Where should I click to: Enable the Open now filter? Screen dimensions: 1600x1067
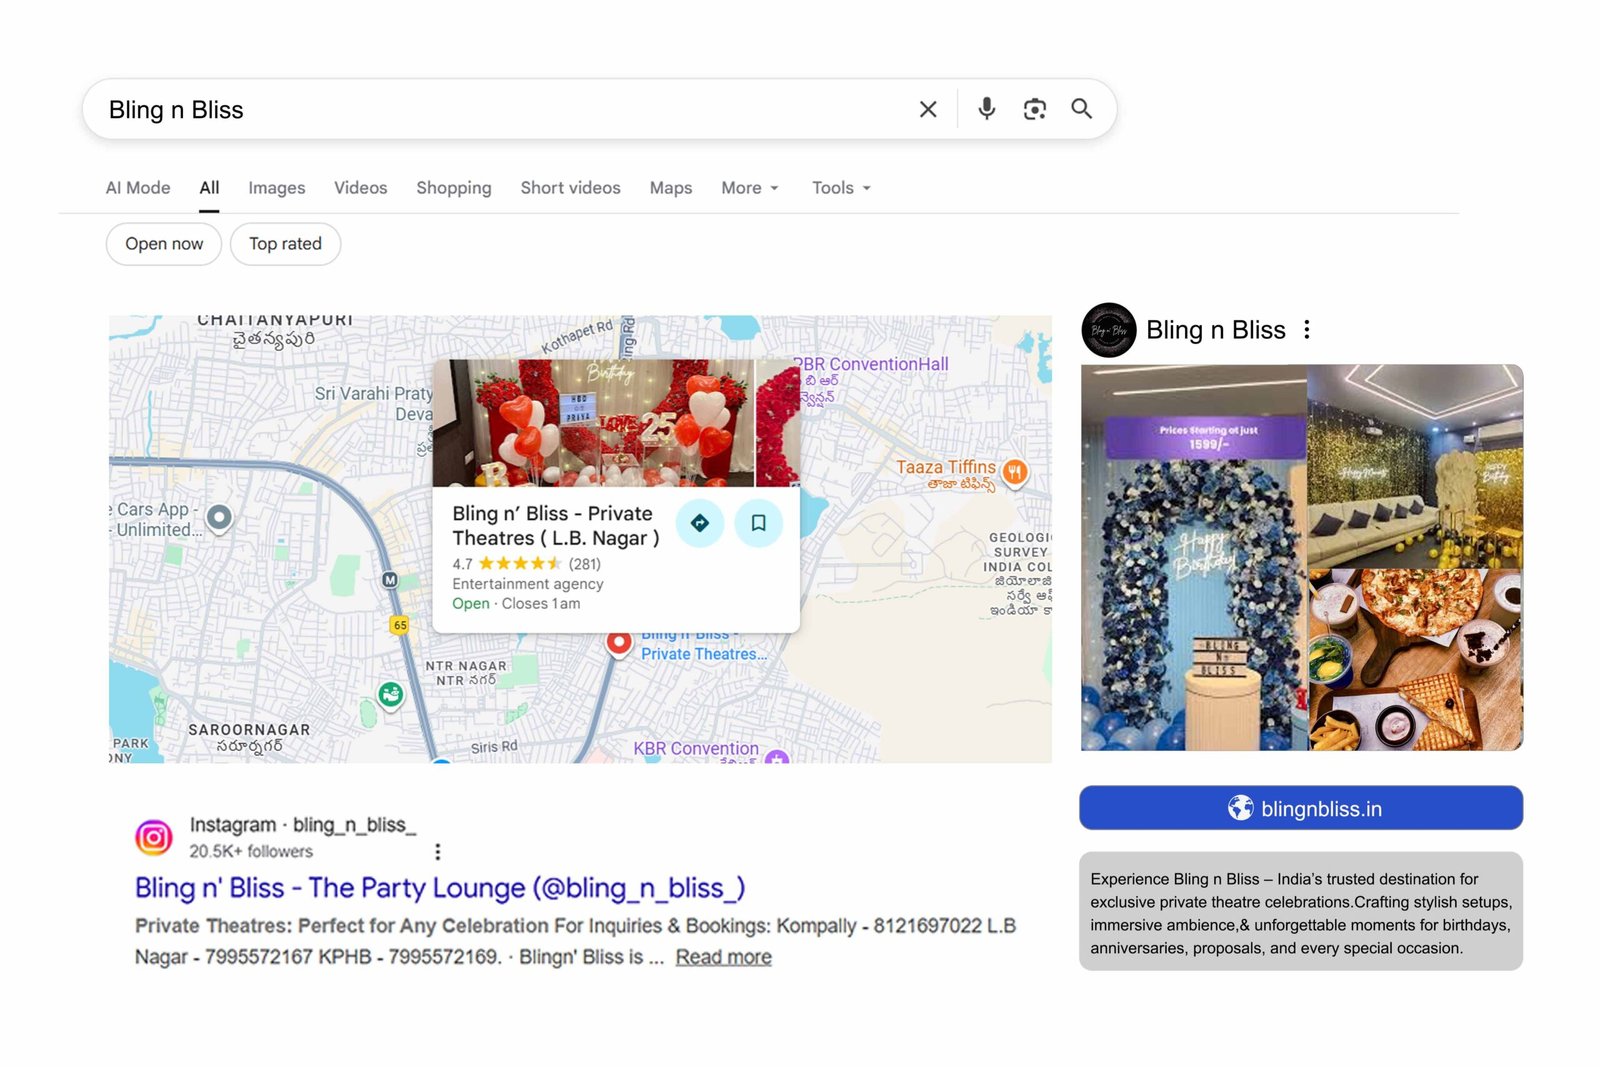pos(163,243)
